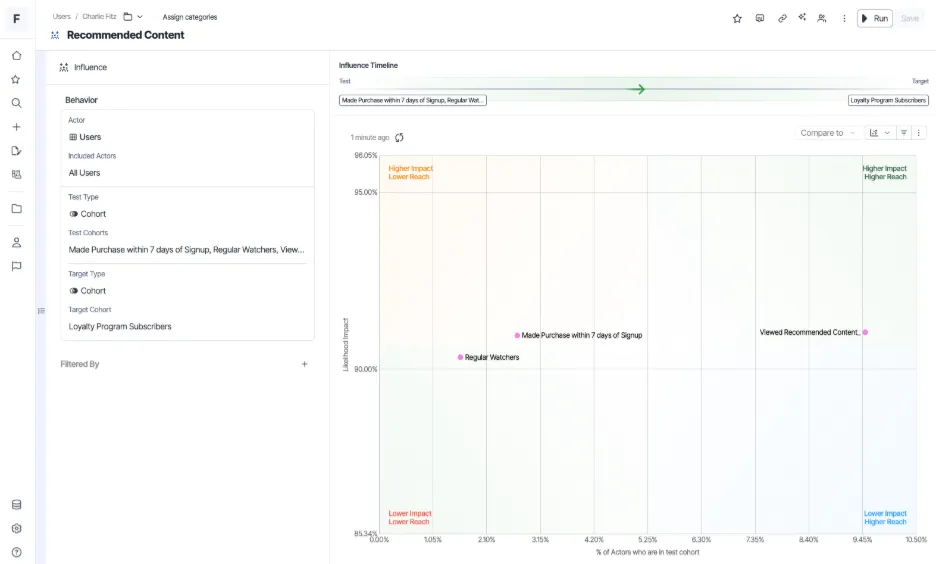Click Higher Impact Higher Reach label
The image size is (936, 564).
click(885, 172)
